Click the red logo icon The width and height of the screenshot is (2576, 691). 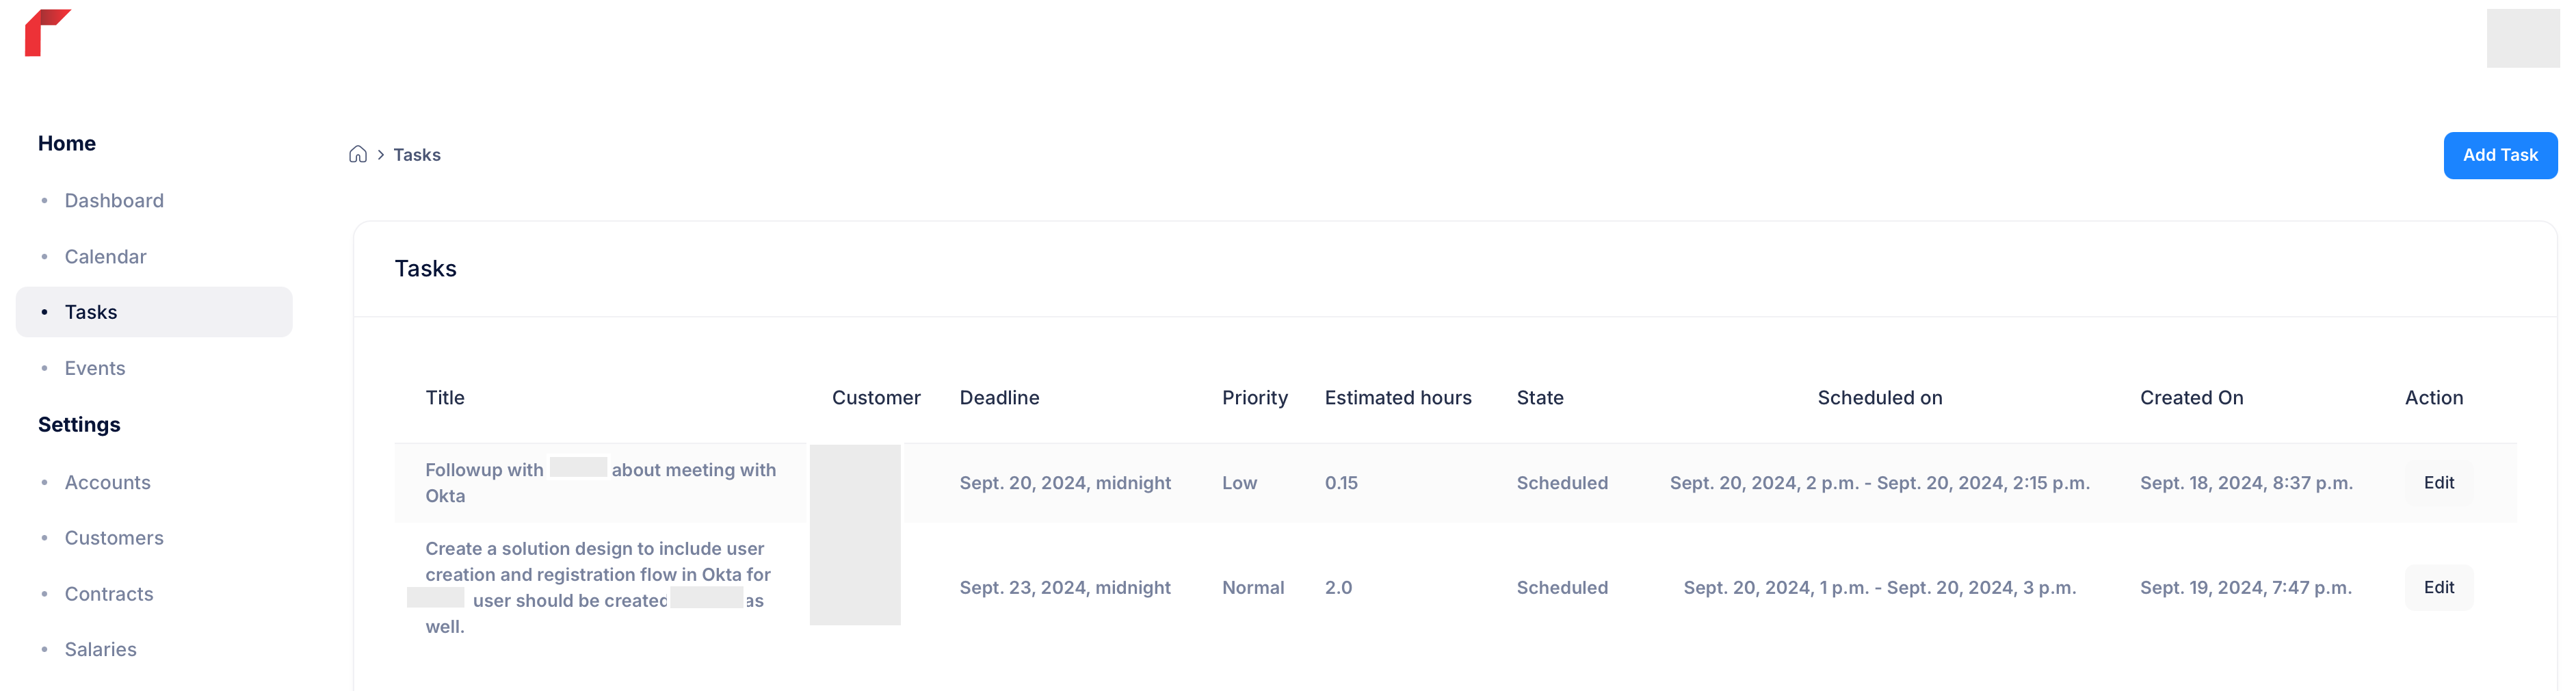pos(47,33)
